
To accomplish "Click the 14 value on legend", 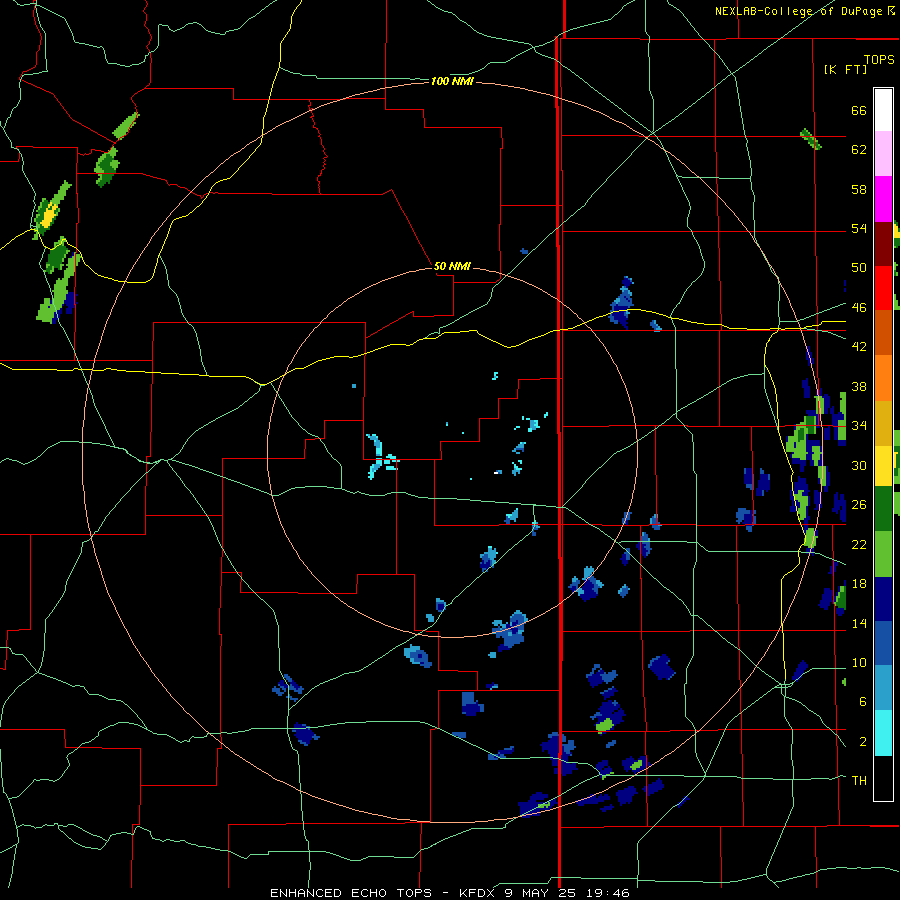I will pyautogui.click(x=859, y=623).
